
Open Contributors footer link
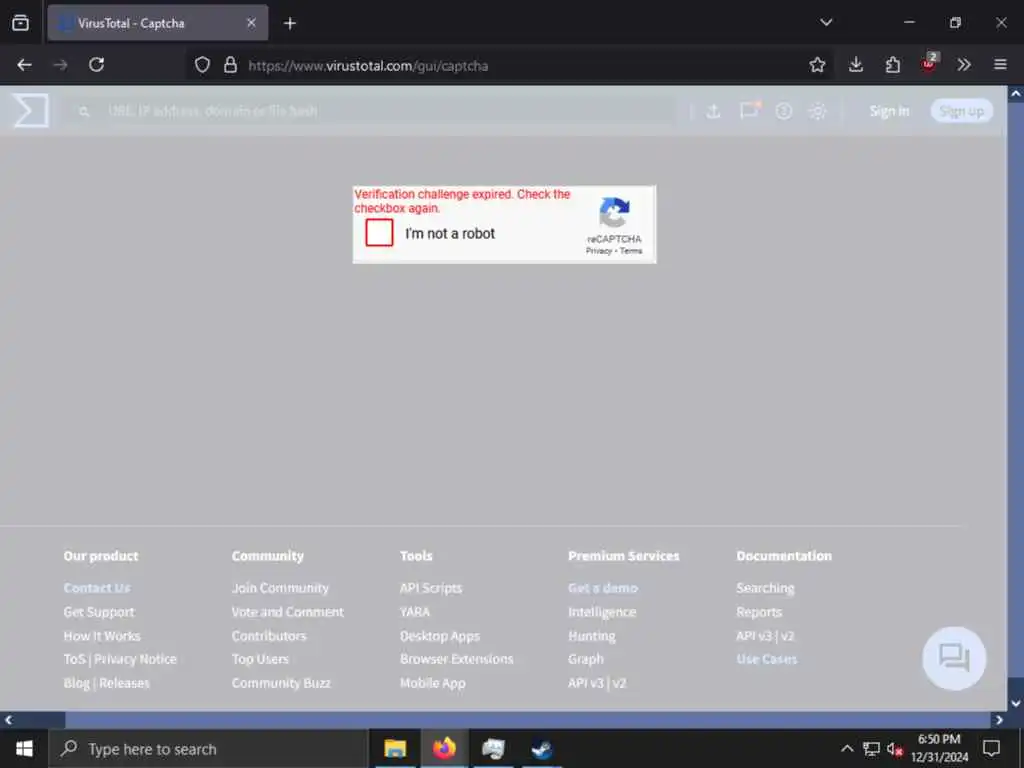(x=269, y=635)
